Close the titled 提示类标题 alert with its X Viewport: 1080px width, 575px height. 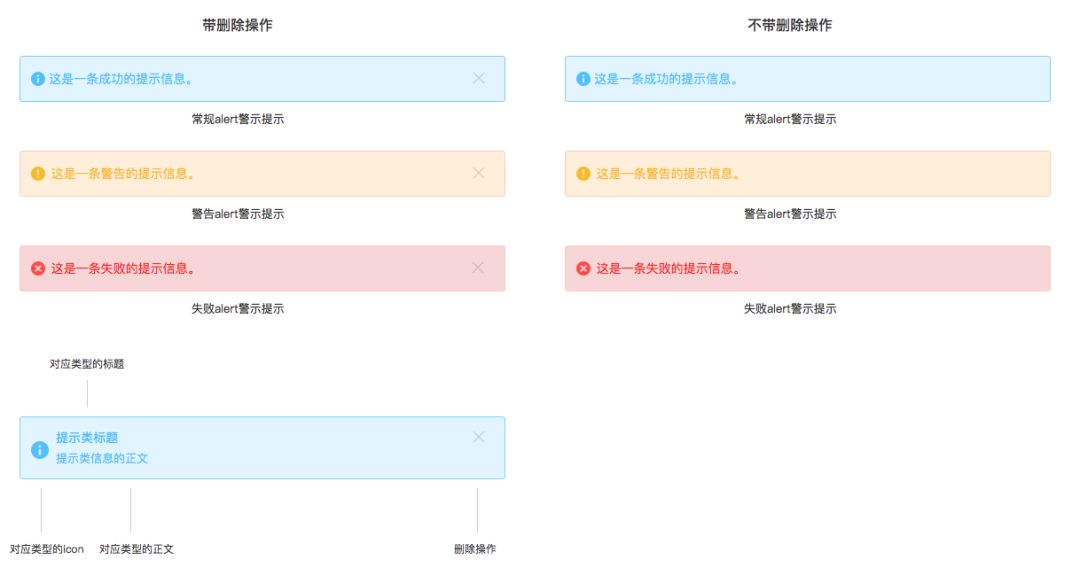click(x=478, y=437)
